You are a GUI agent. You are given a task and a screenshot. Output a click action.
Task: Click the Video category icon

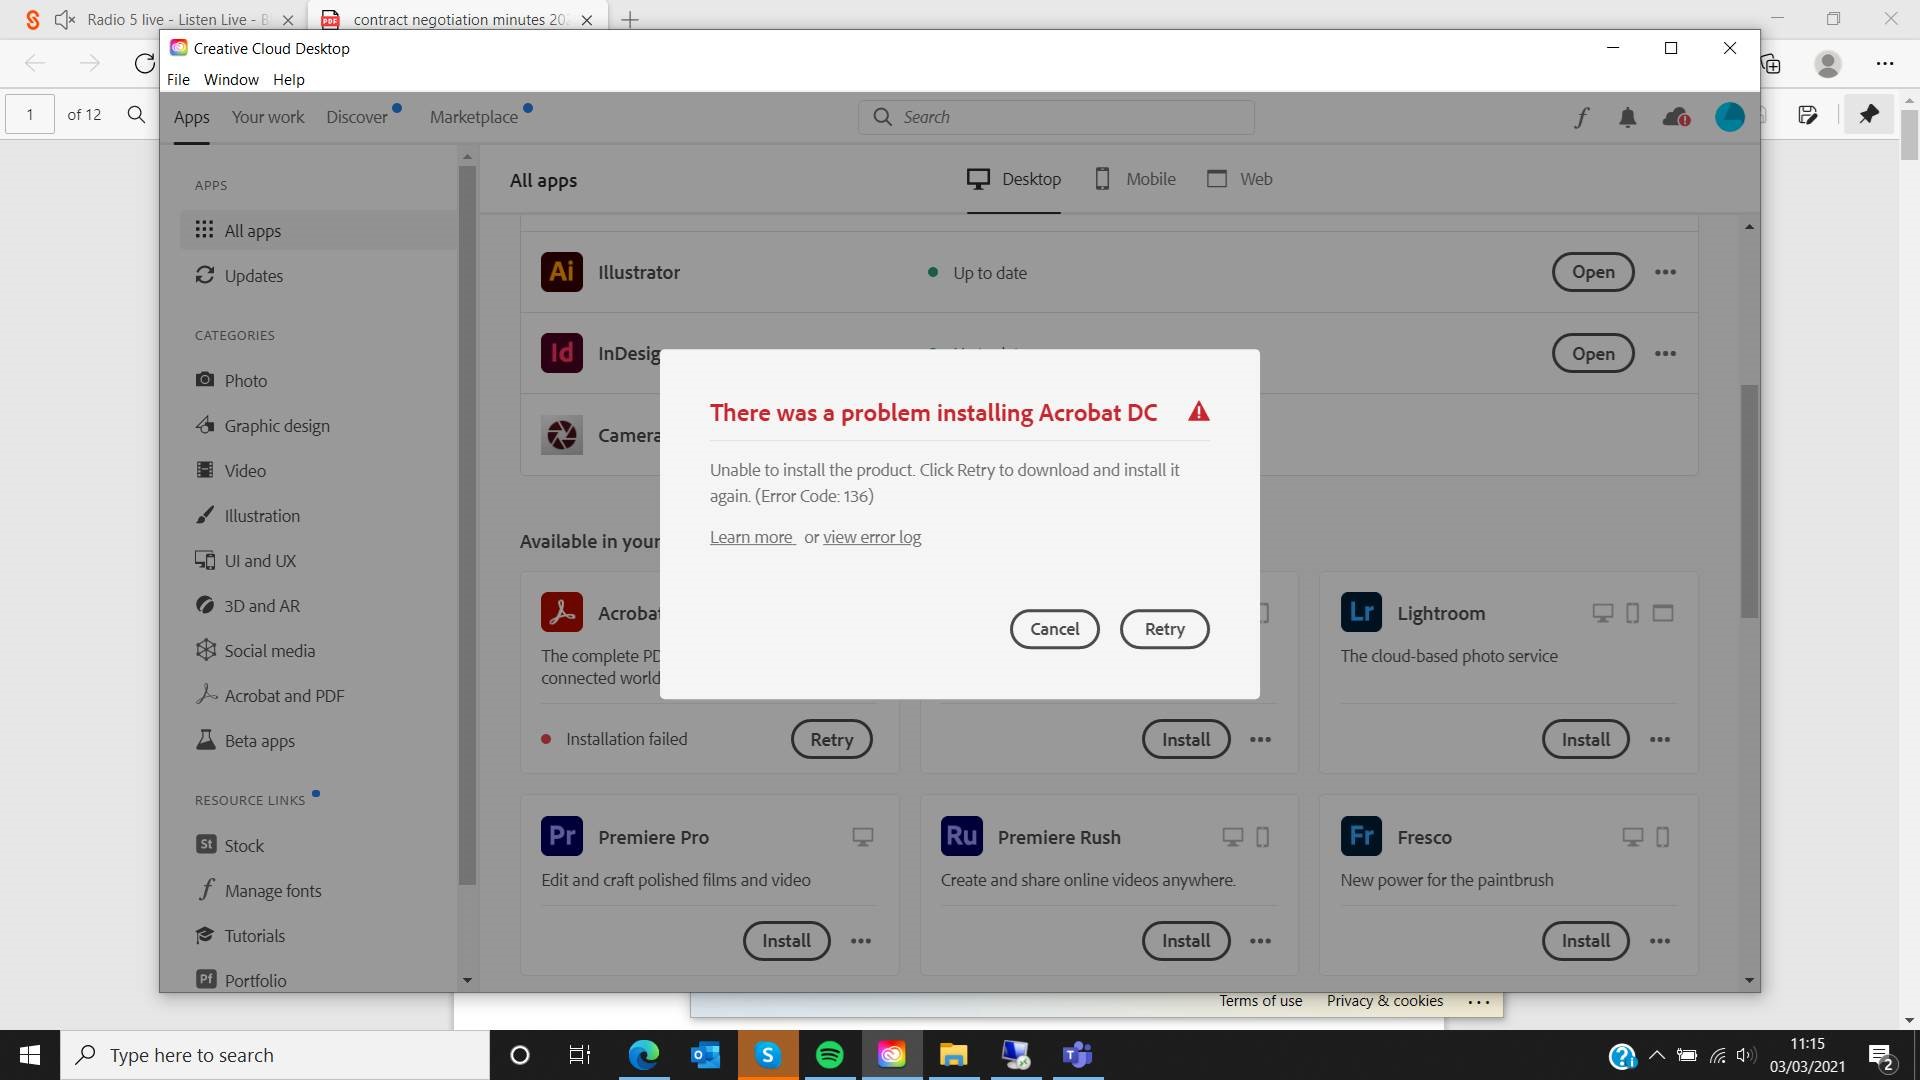[x=204, y=469]
